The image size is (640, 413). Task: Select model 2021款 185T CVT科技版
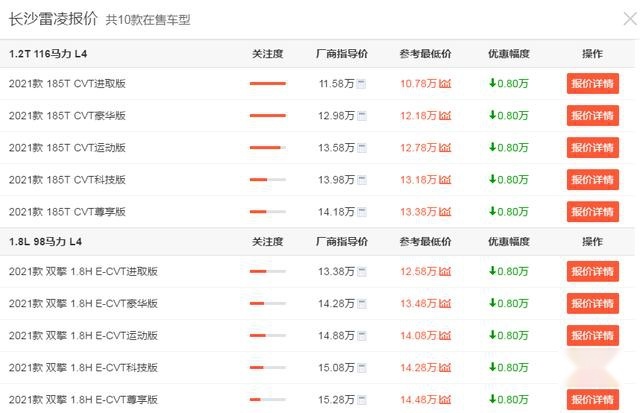point(67,180)
